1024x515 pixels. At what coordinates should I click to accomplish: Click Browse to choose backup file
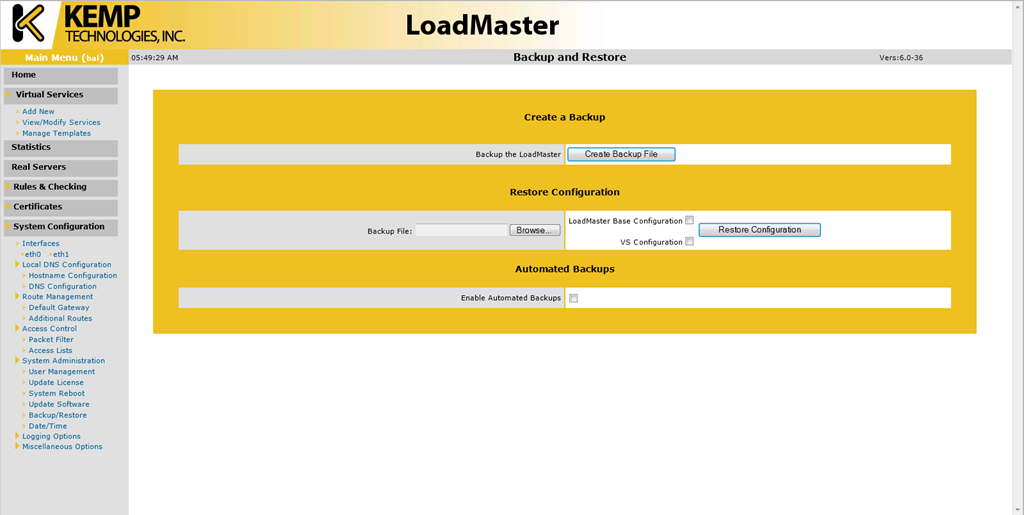point(535,230)
